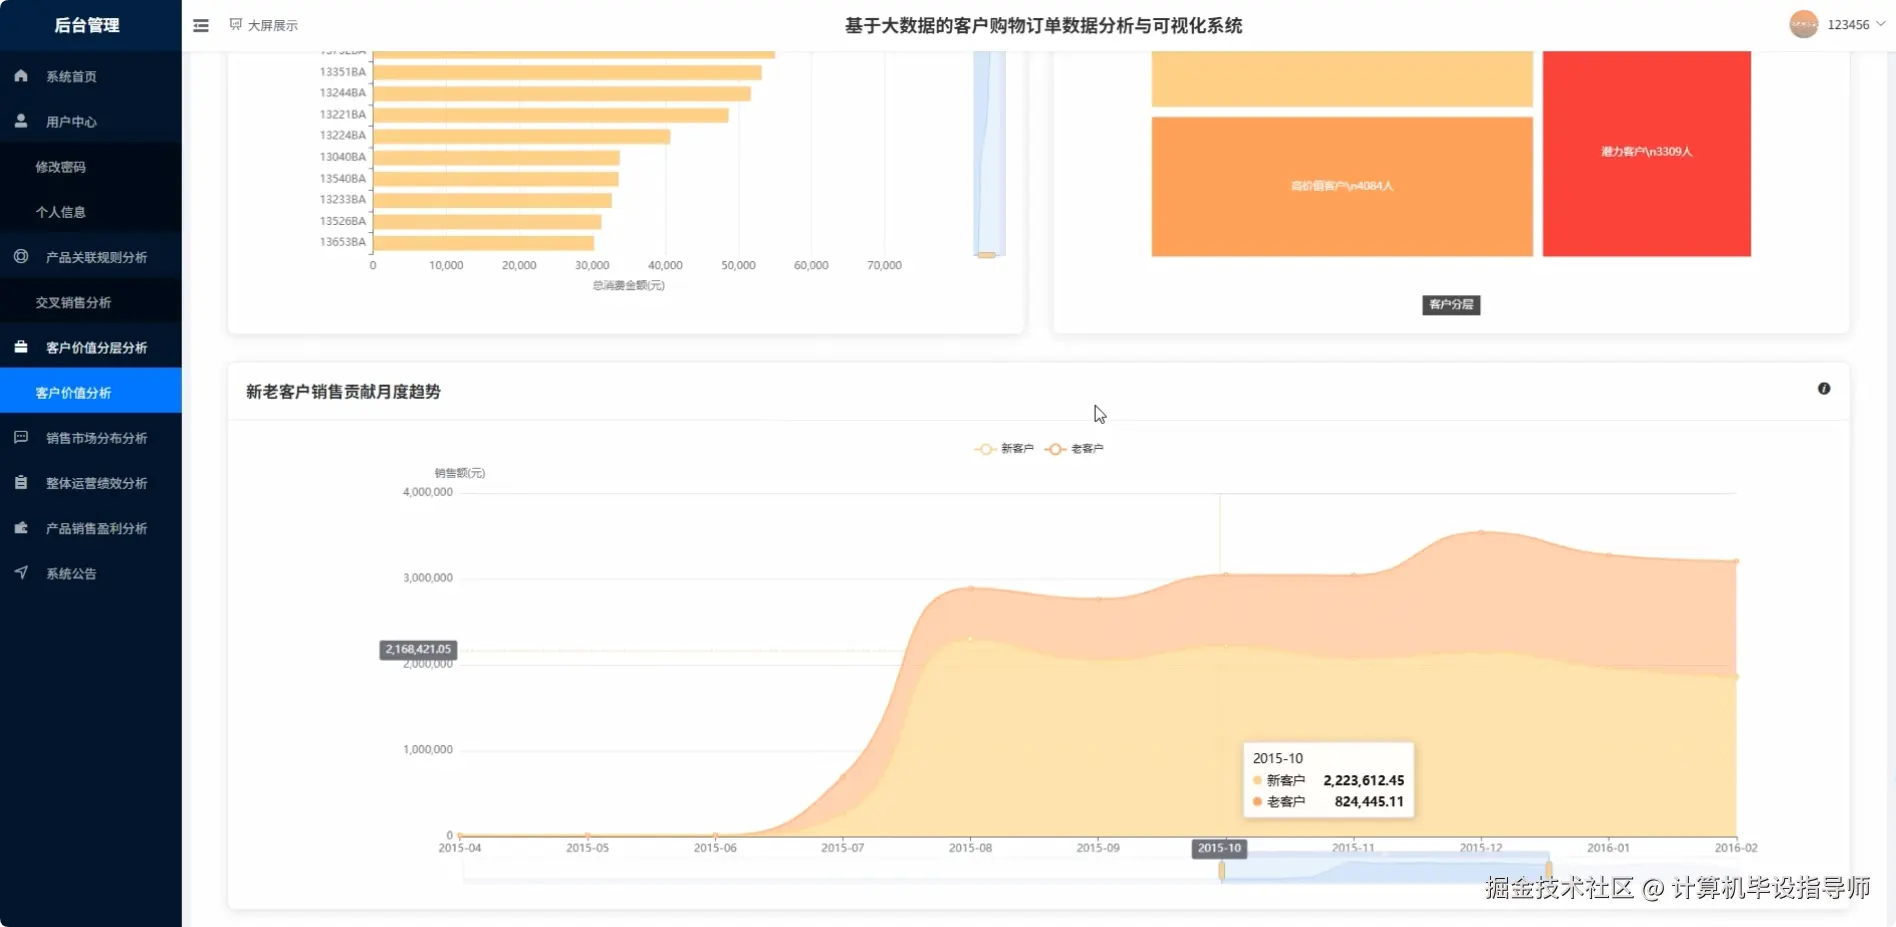Viewport: 1896px width, 927px height.
Task: Click the briefcase icon beside 客户价值分层分析
Action: point(21,347)
